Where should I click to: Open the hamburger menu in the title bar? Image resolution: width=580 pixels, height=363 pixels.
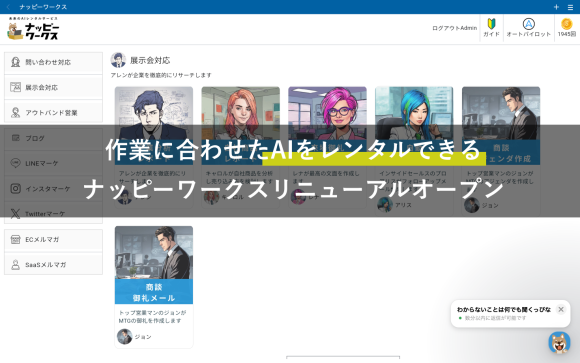570,7
